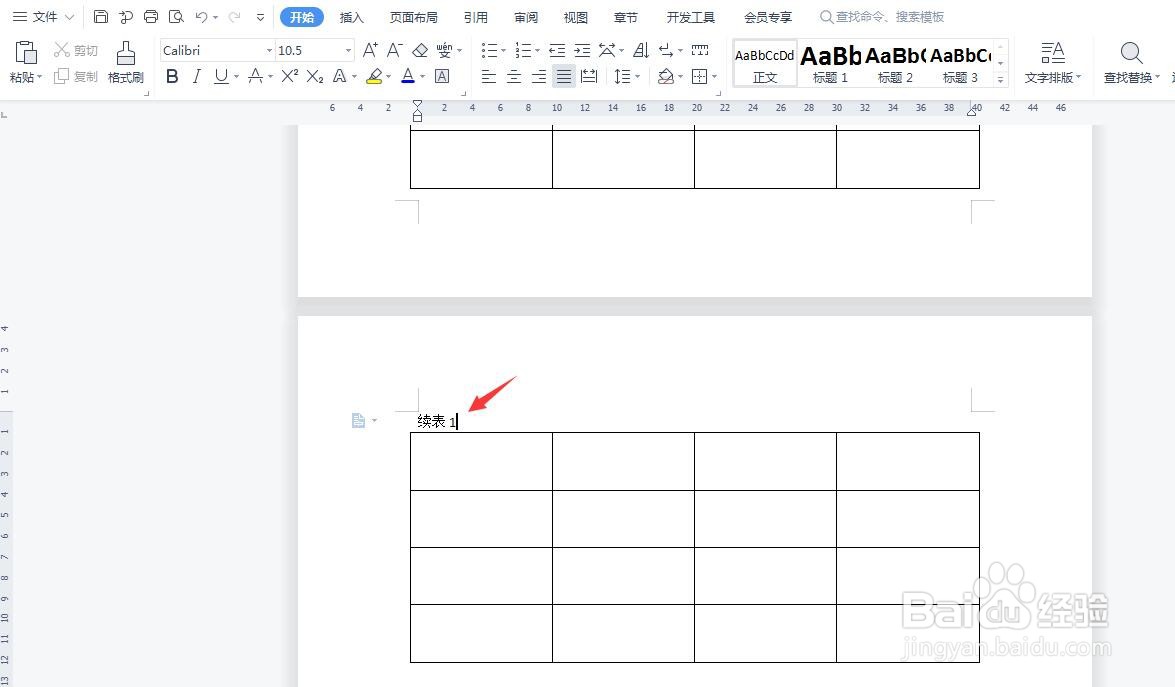This screenshot has height=687, width=1175.
Task: Open the underline style dropdown arrow
Action: 236,76
